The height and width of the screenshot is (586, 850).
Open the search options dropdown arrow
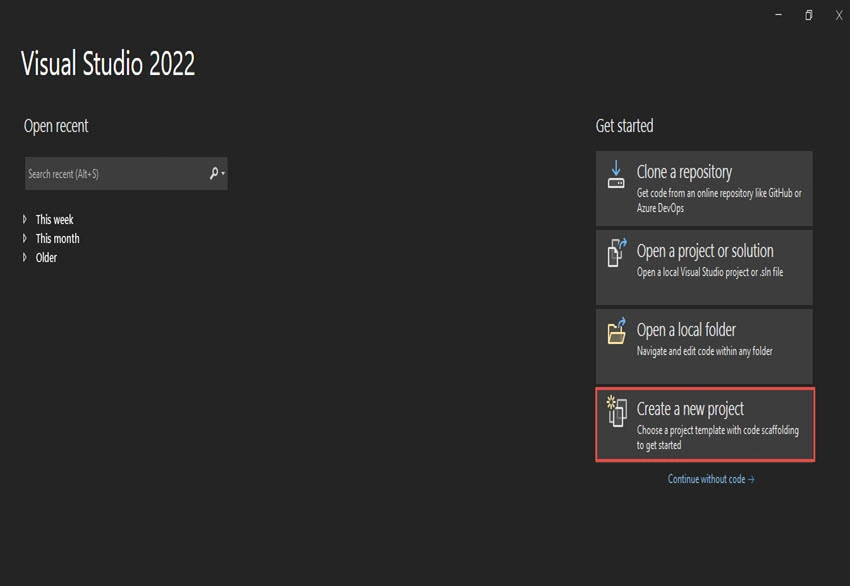point(223,173)
